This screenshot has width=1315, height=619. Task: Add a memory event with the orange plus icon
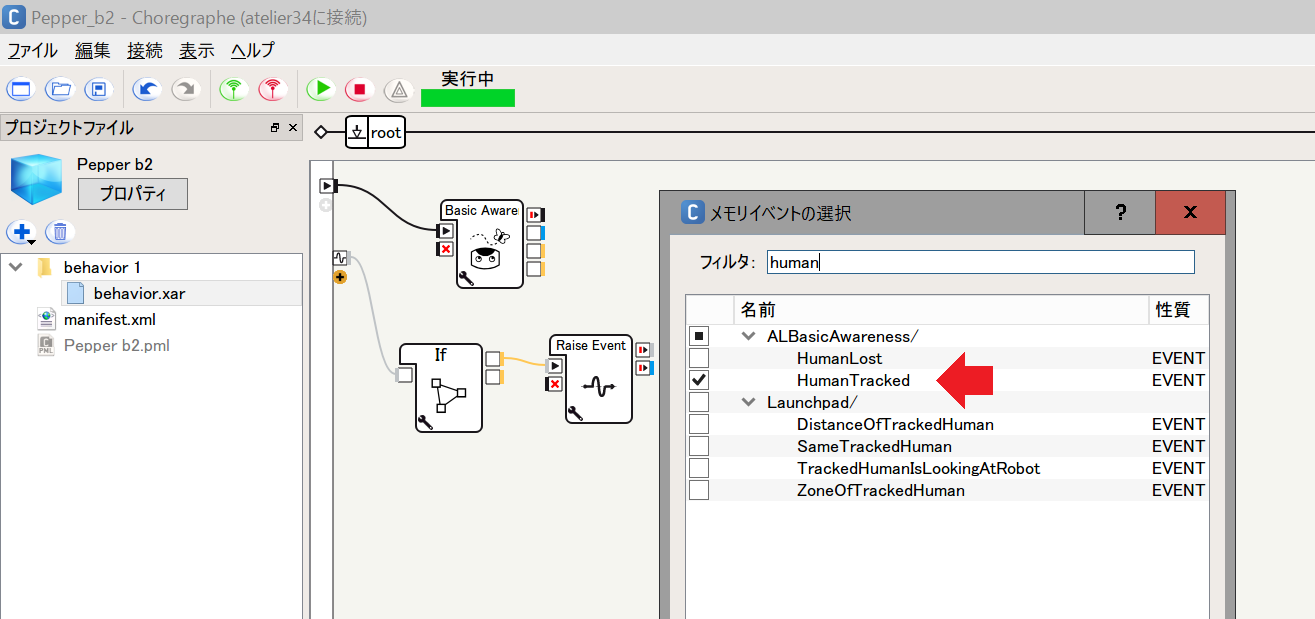[x=340, y=277]
